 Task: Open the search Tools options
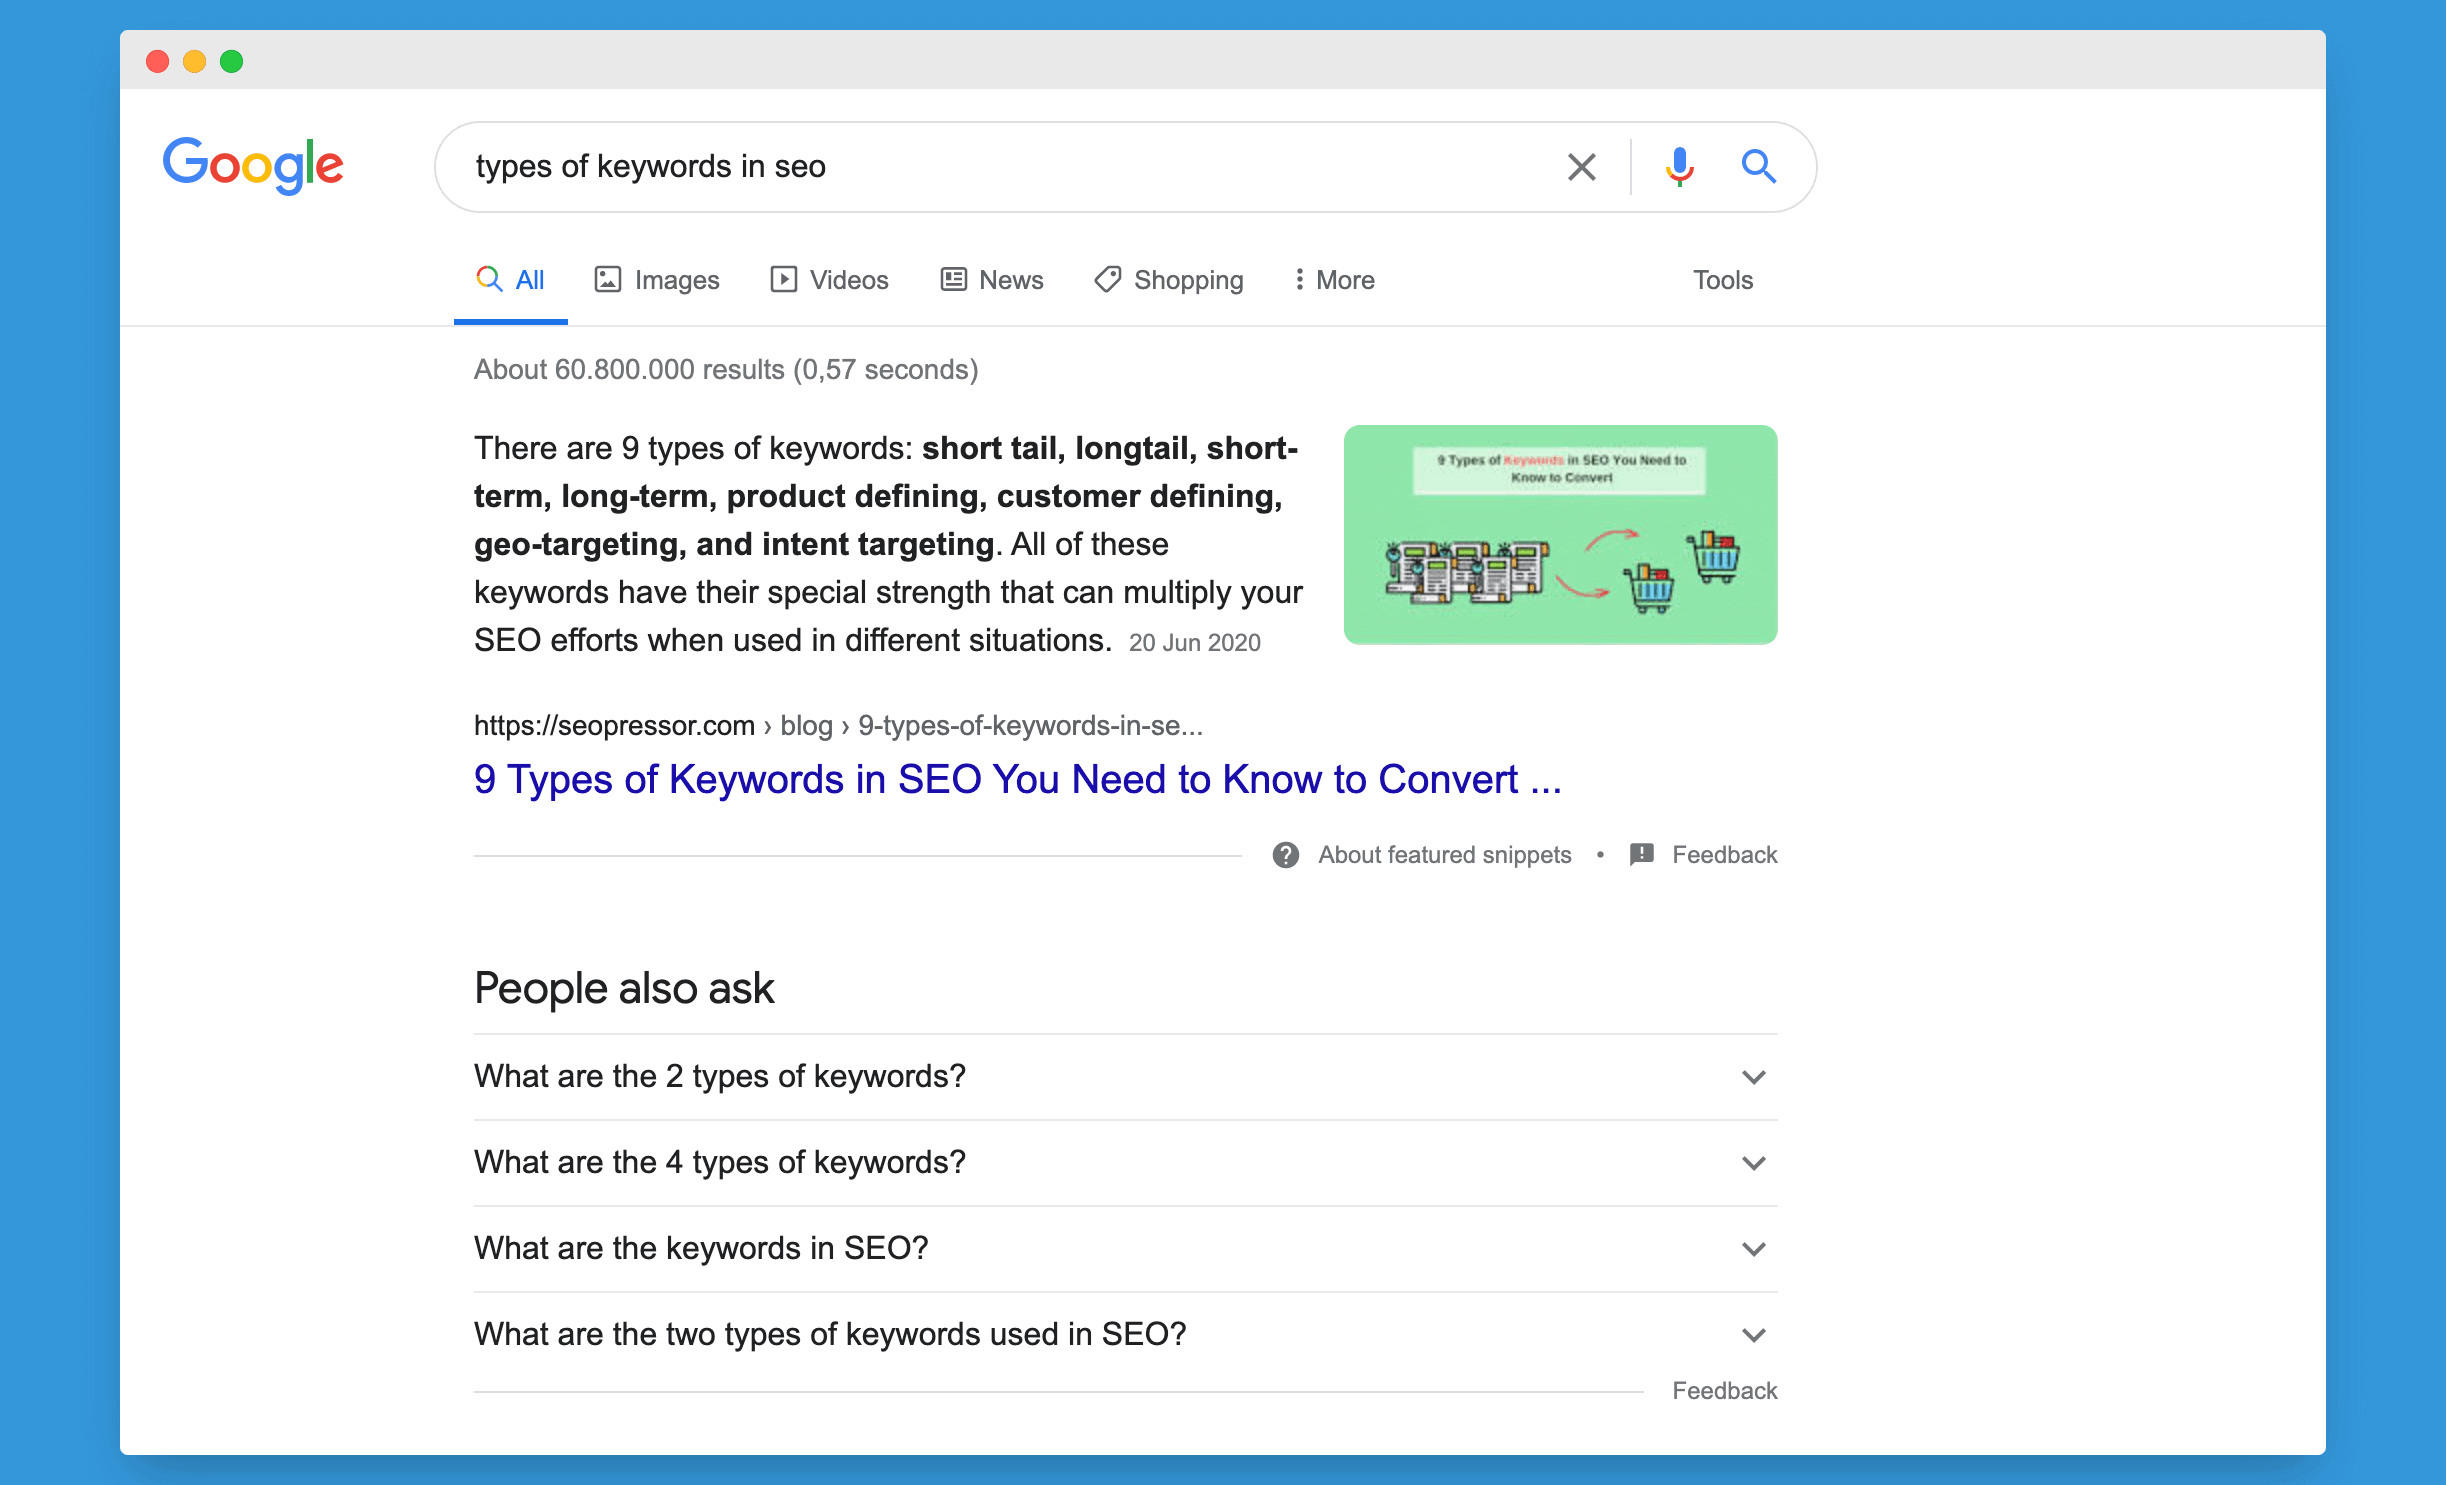pos(1722,281)
